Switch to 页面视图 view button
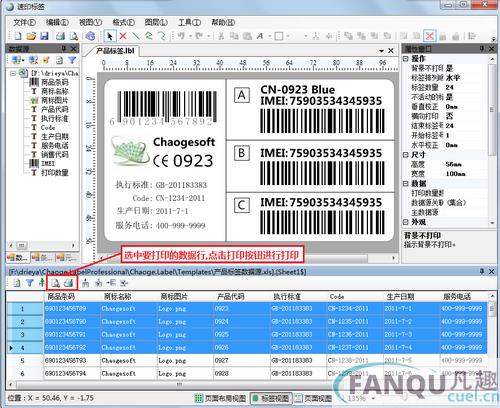 coord(313,398)
